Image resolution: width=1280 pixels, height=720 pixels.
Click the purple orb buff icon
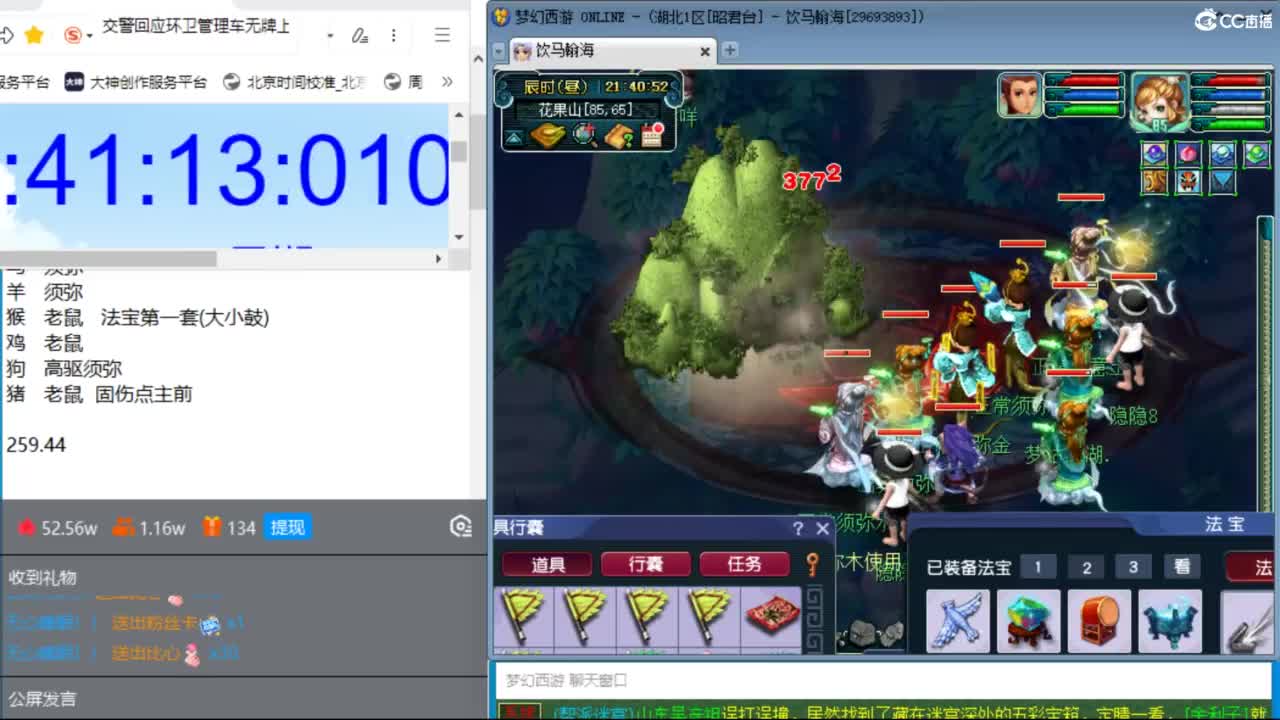pos(1154,153)
